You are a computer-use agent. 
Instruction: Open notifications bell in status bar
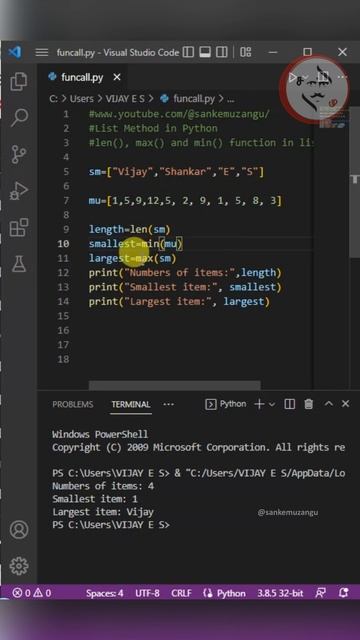[343, 593]
